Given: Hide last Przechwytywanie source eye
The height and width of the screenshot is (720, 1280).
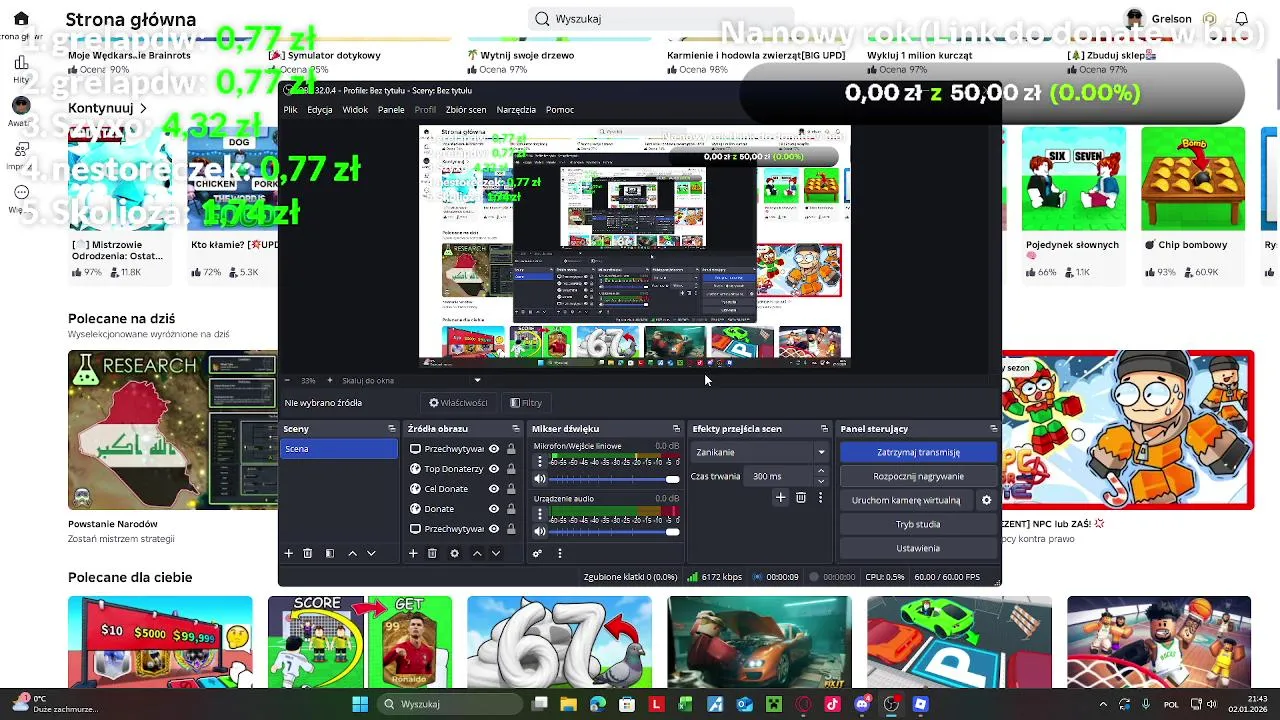Looking at the screenshot, I should [493, 529].
